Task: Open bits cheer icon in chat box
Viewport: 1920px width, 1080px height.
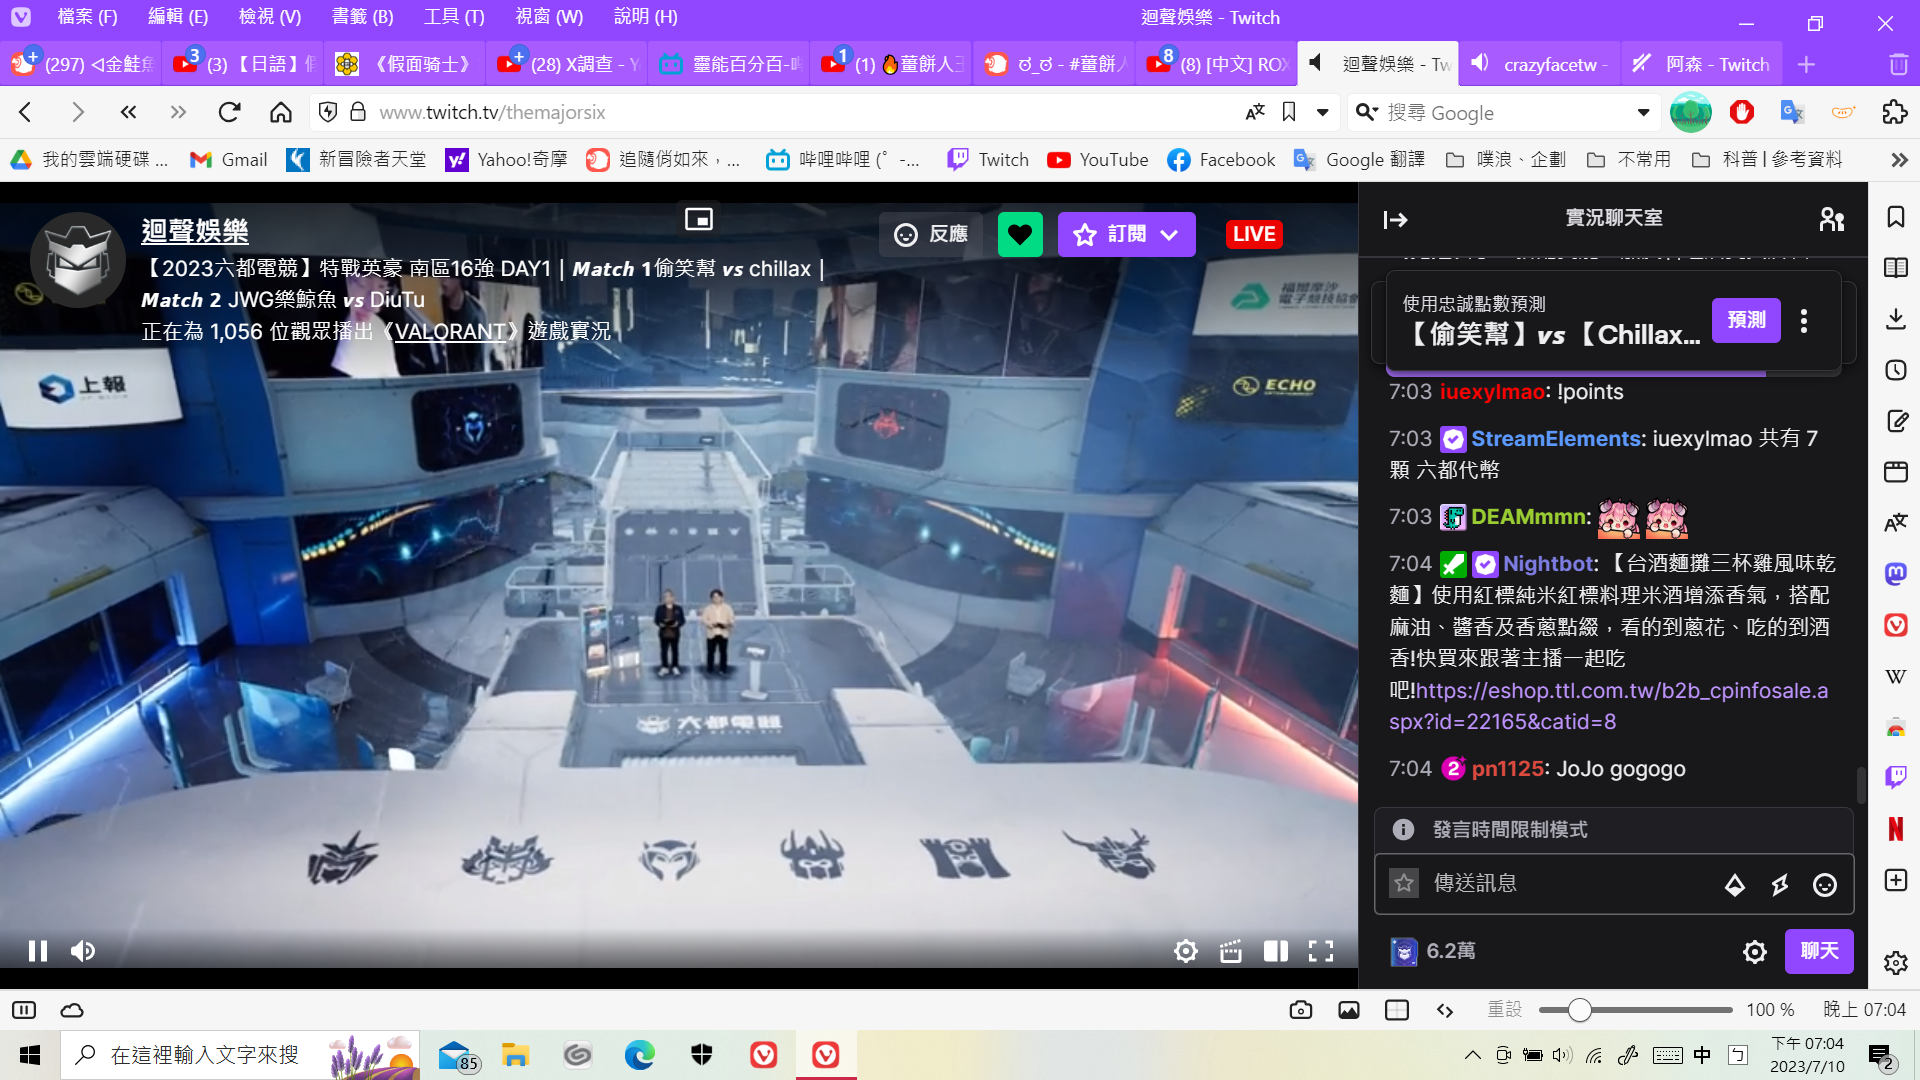Action: coord(1735,885)
